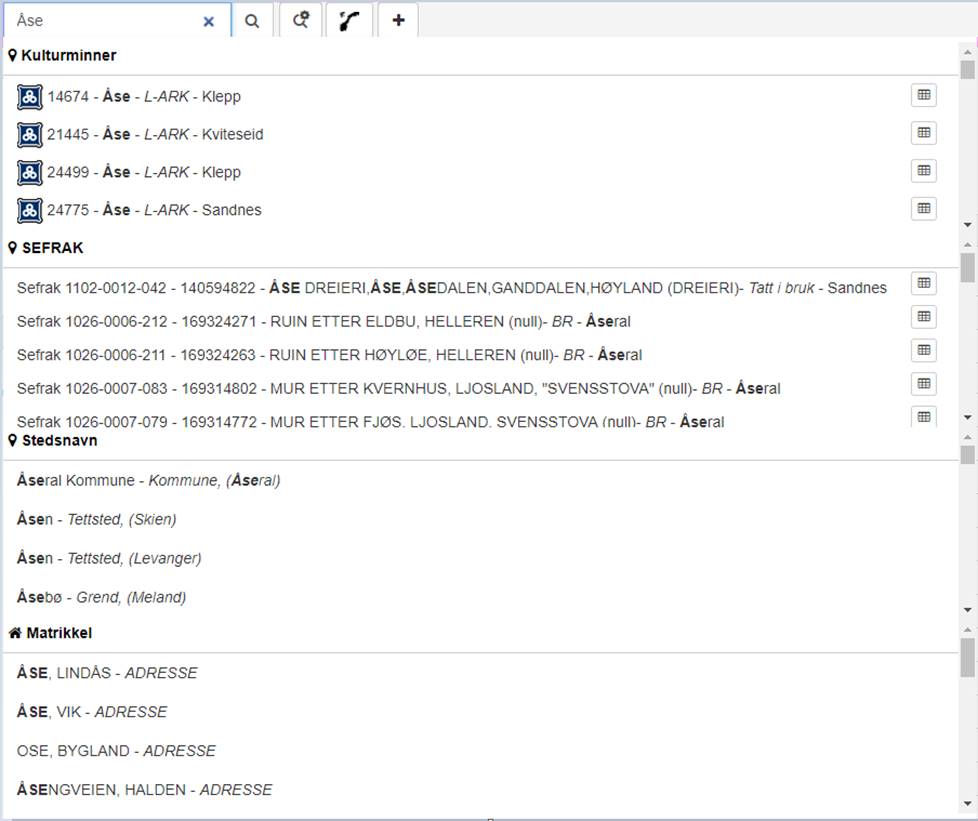Screen dimensions: 978x821
Task: Open table view for ÅSE DREIERI Sefrak entry
Action: click(x=923, y=284)
